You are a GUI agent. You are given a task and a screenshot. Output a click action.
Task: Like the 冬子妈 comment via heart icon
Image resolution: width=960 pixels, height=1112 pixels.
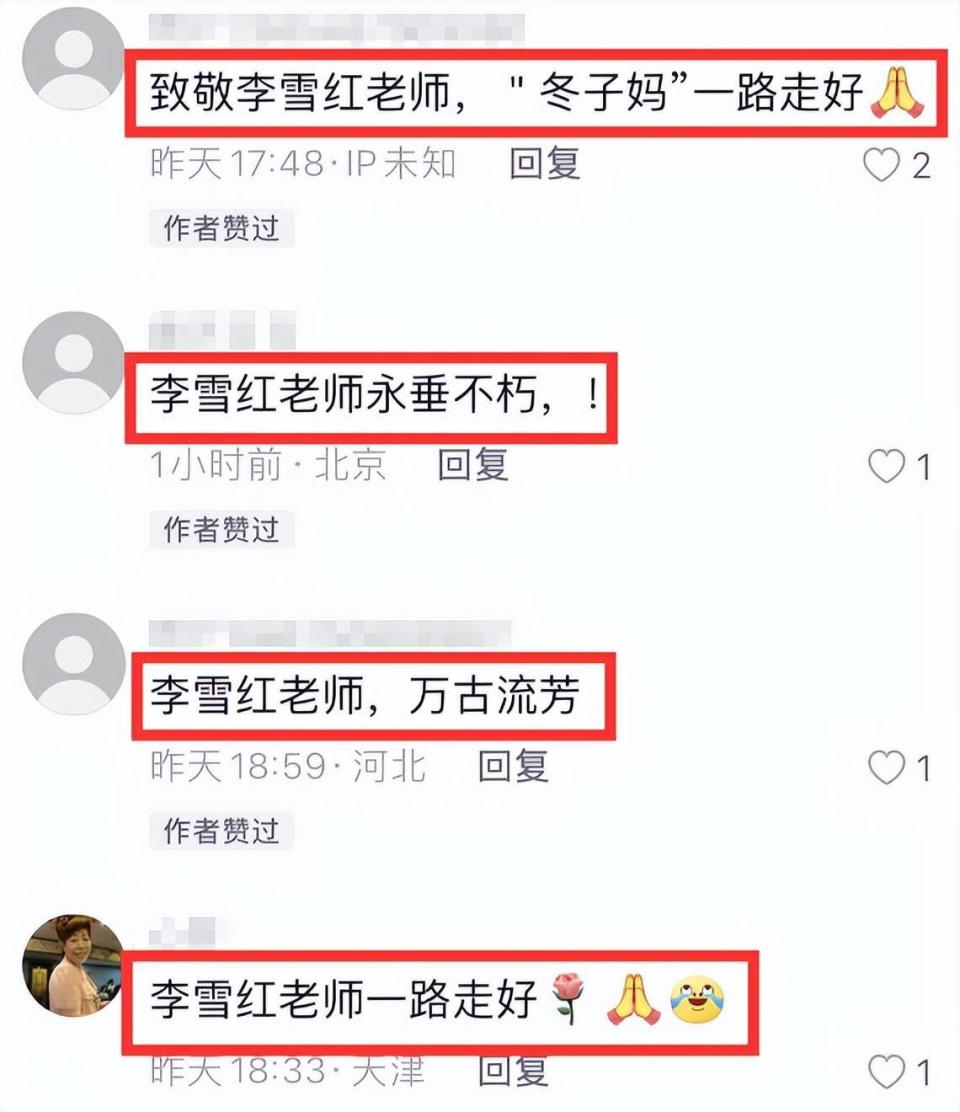click(x=881, y=165)
